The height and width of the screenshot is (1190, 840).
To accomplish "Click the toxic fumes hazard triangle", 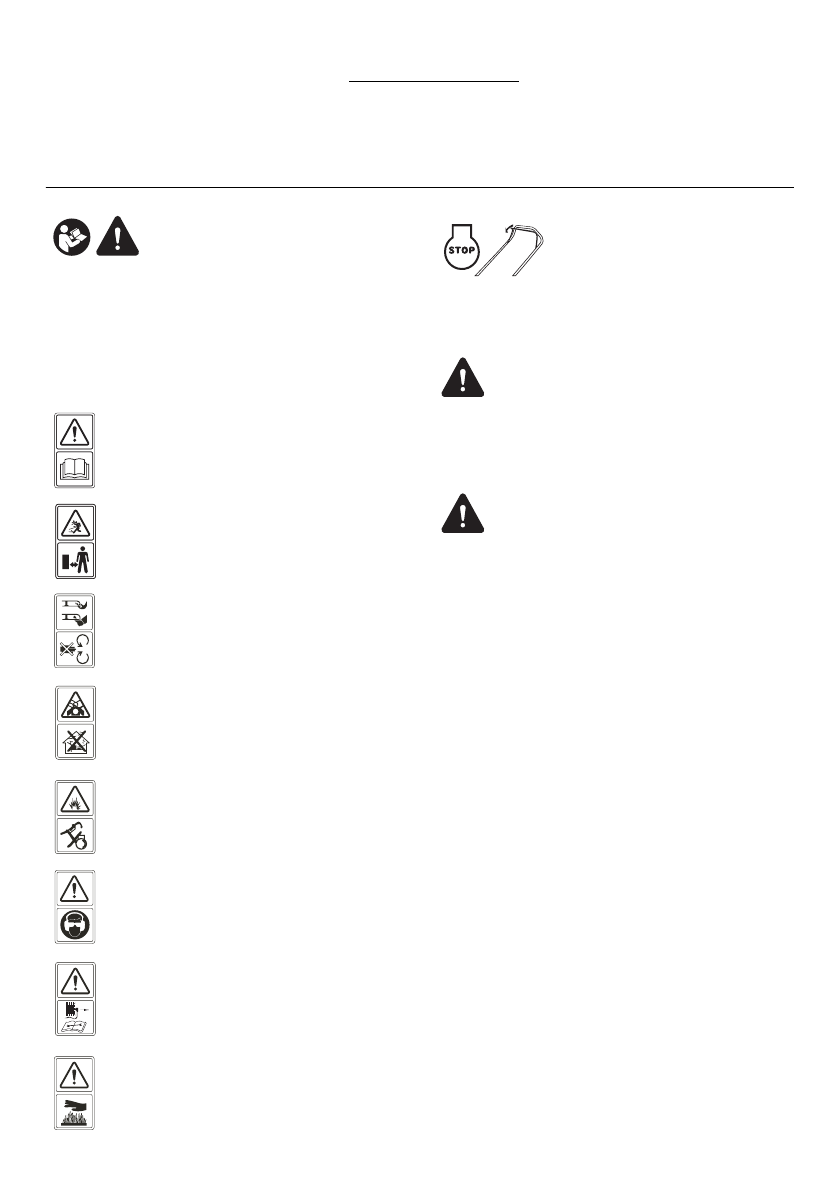I will tap(75, 705).
